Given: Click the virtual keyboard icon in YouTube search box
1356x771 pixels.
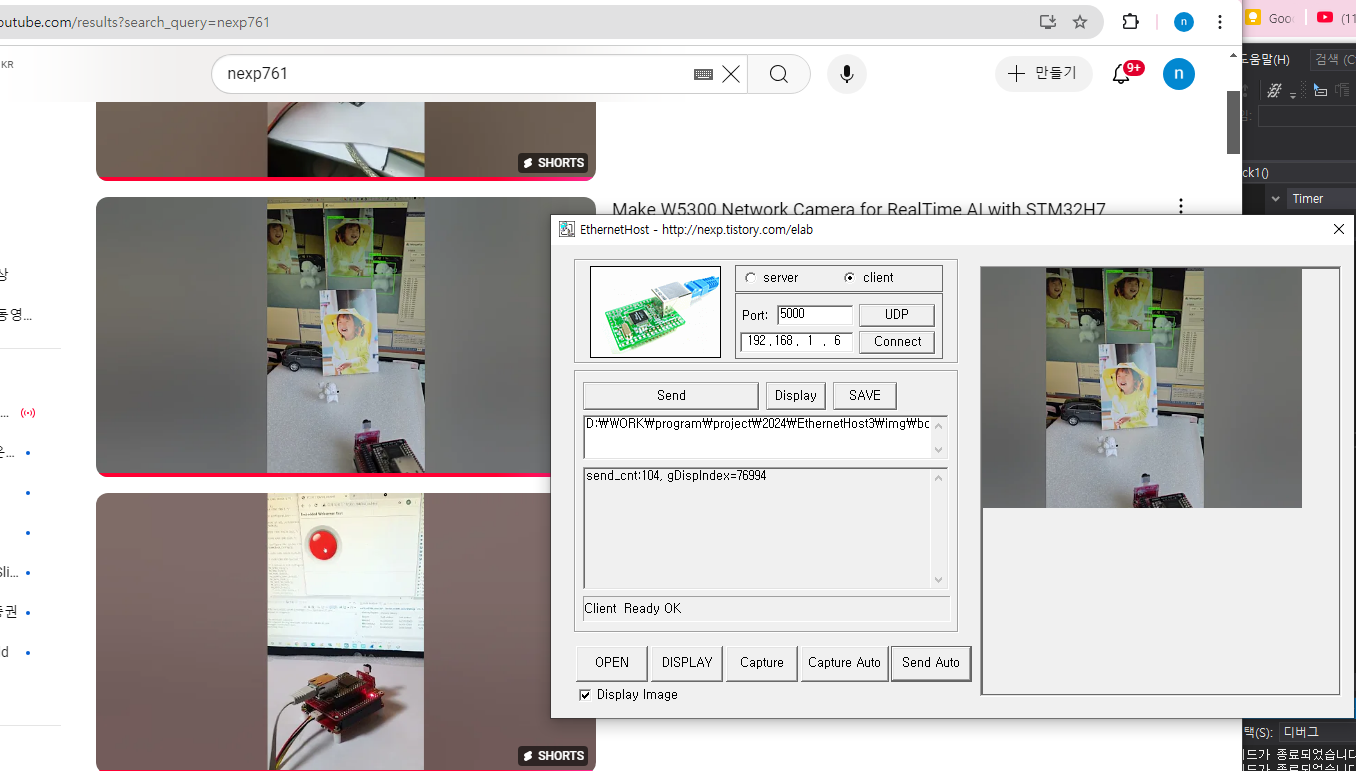Looking at the screenshot, I should (x=703, y=74).
